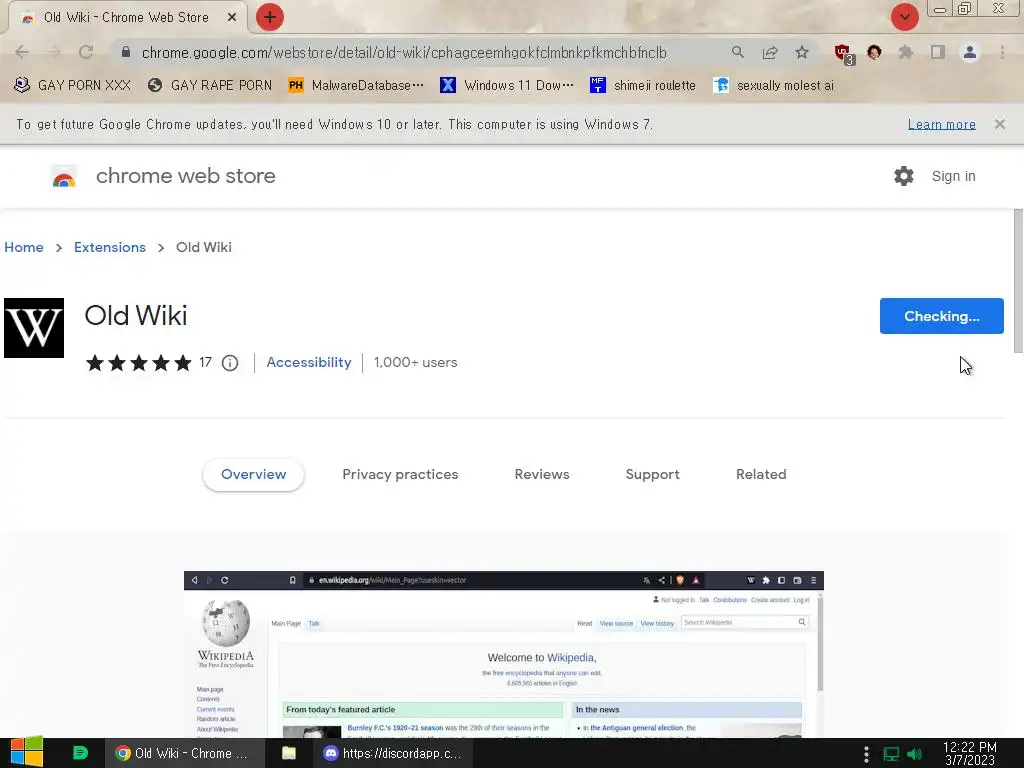Screen dimensions: 1024x768
Task: Click the address bar URL
Action: point(404,53)
